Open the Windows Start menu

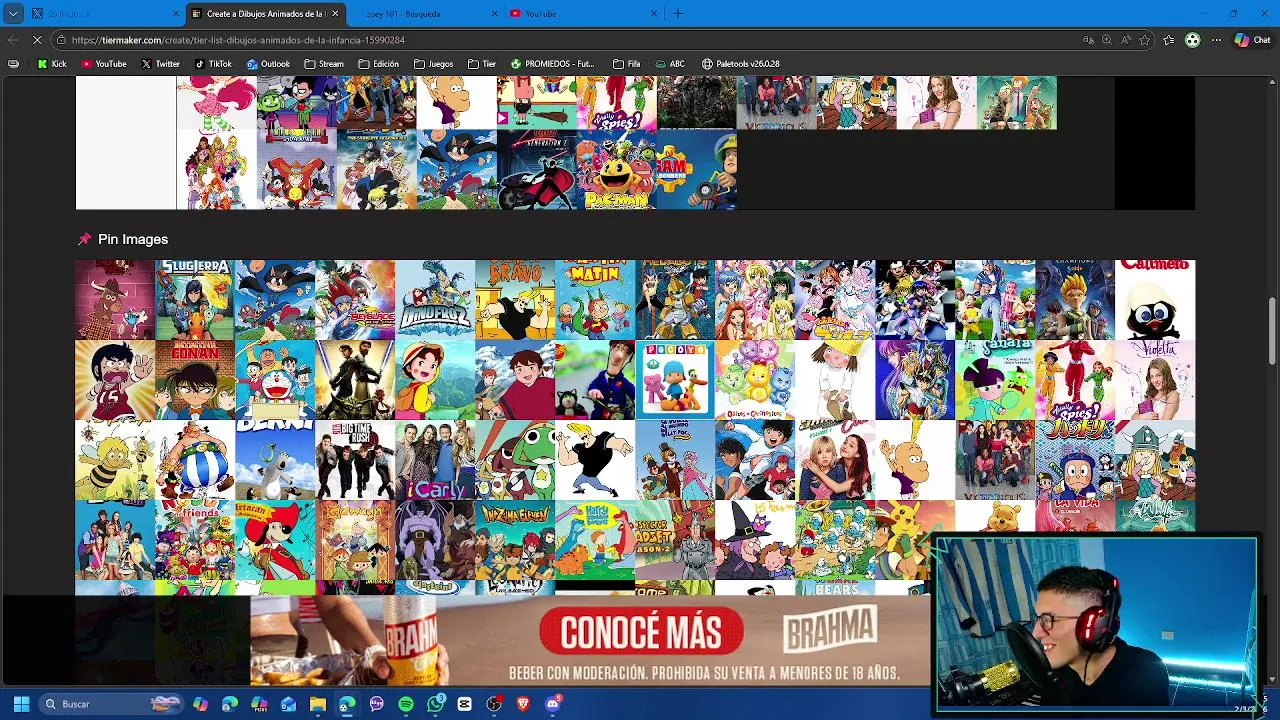21,704
